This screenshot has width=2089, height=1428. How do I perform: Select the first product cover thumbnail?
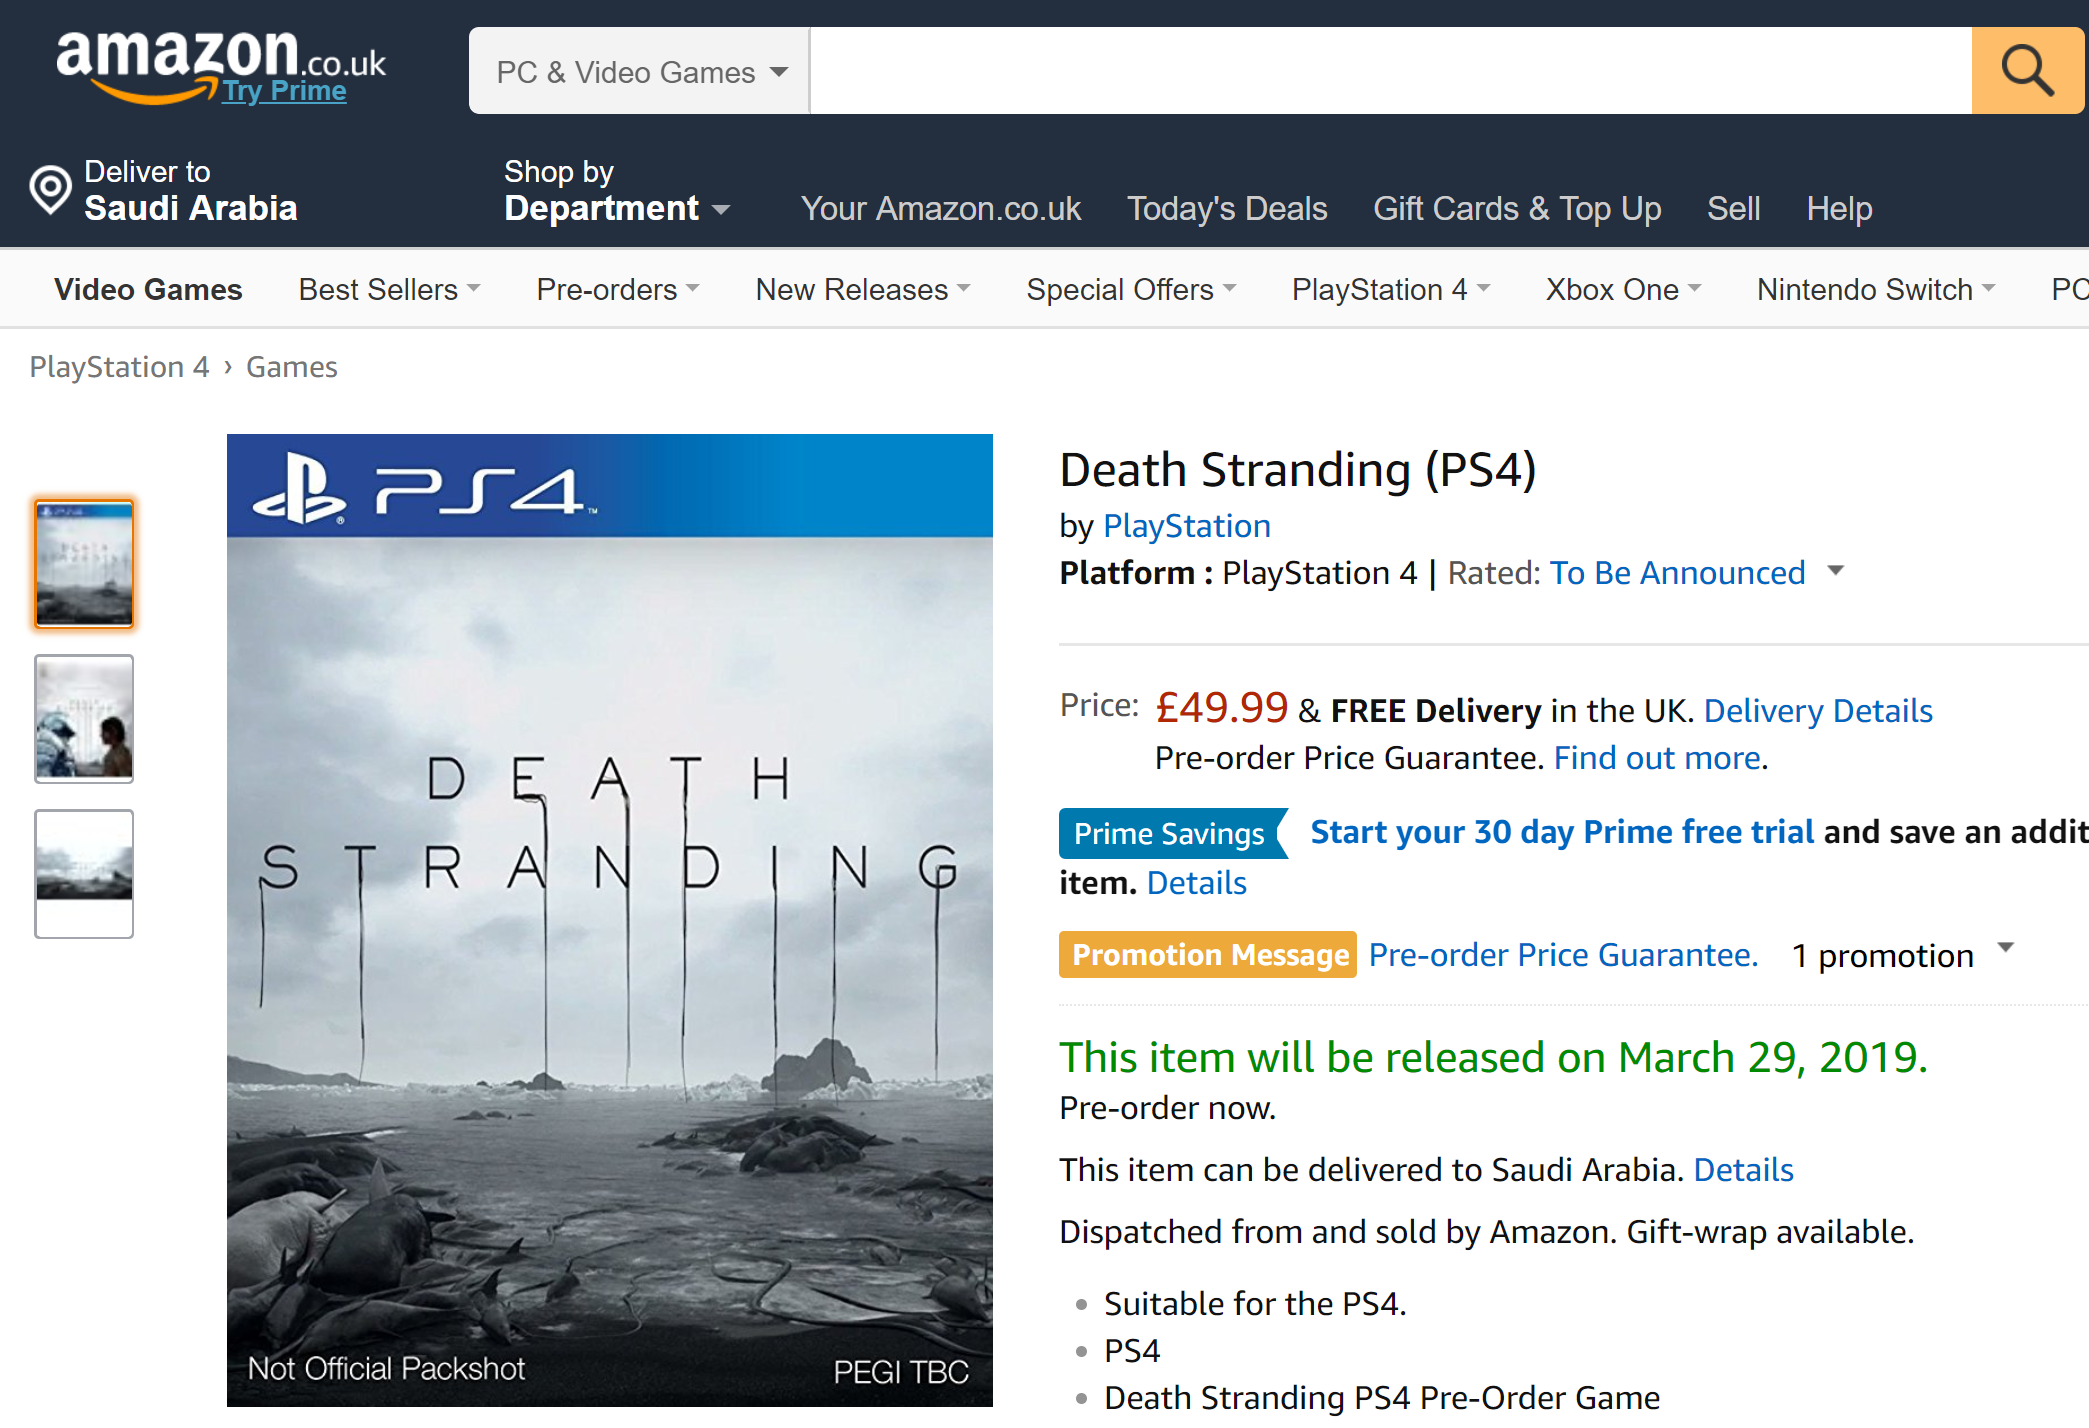84,564
